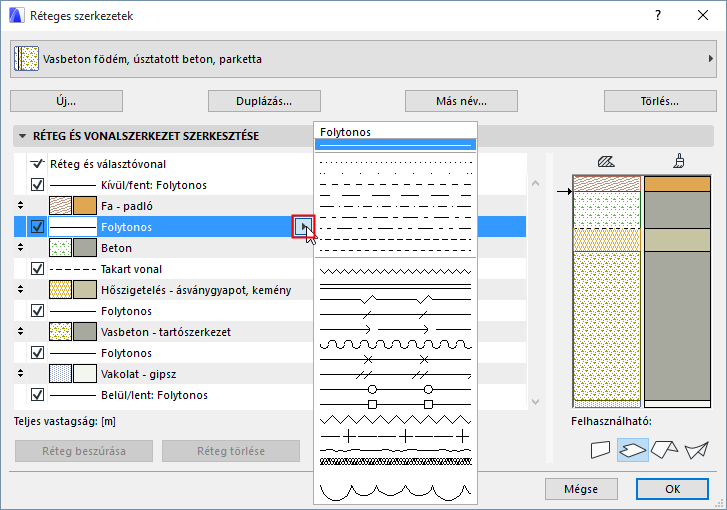Choose the thick hatched band line type
Image resolution: width=727 pixels, height=510 pixels.
(x=395, y=461)
